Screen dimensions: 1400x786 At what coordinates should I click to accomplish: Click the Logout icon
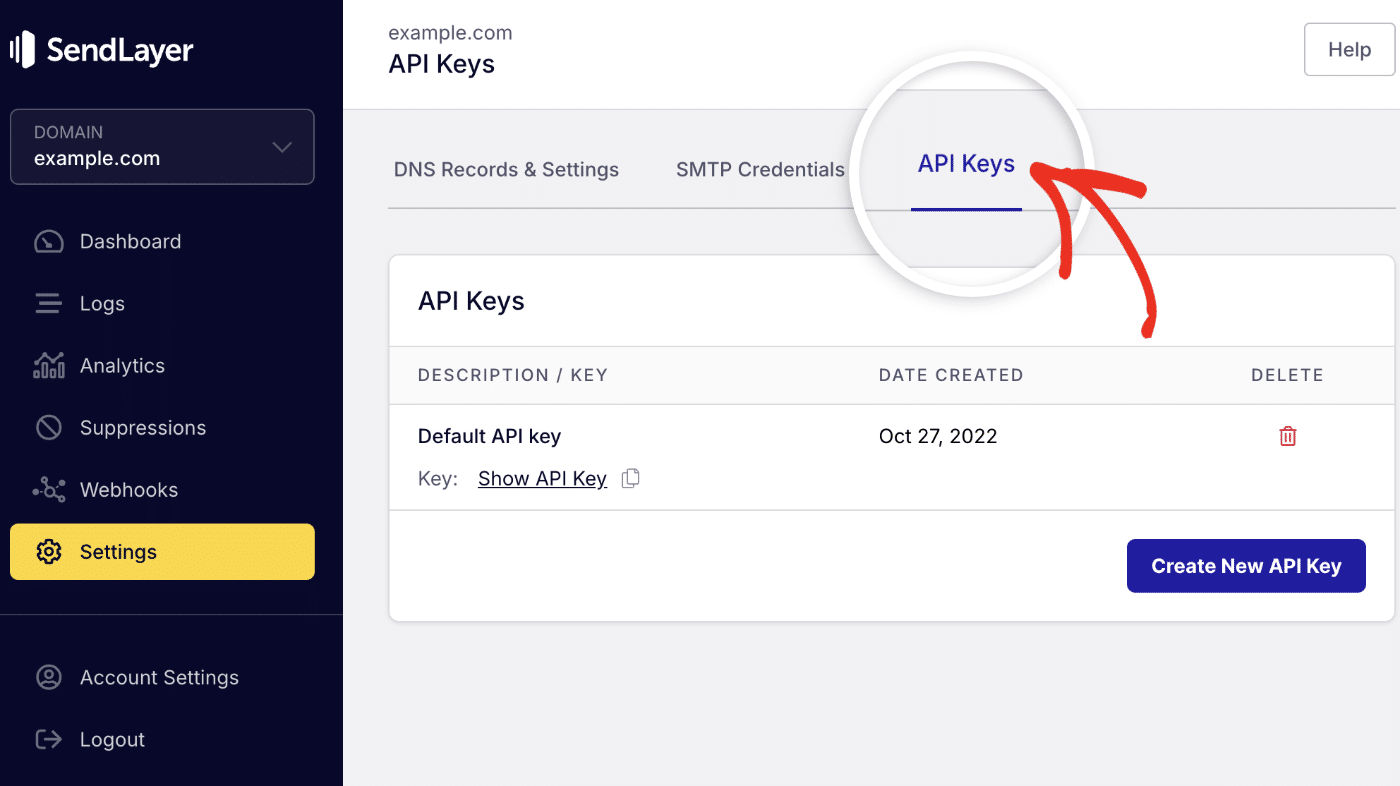click(x=48, y=739)
